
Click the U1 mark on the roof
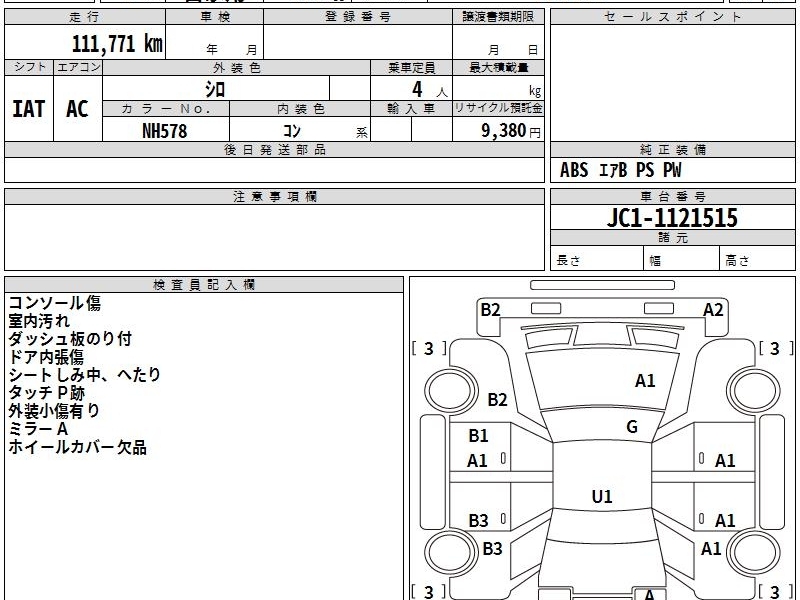(602, 496)
